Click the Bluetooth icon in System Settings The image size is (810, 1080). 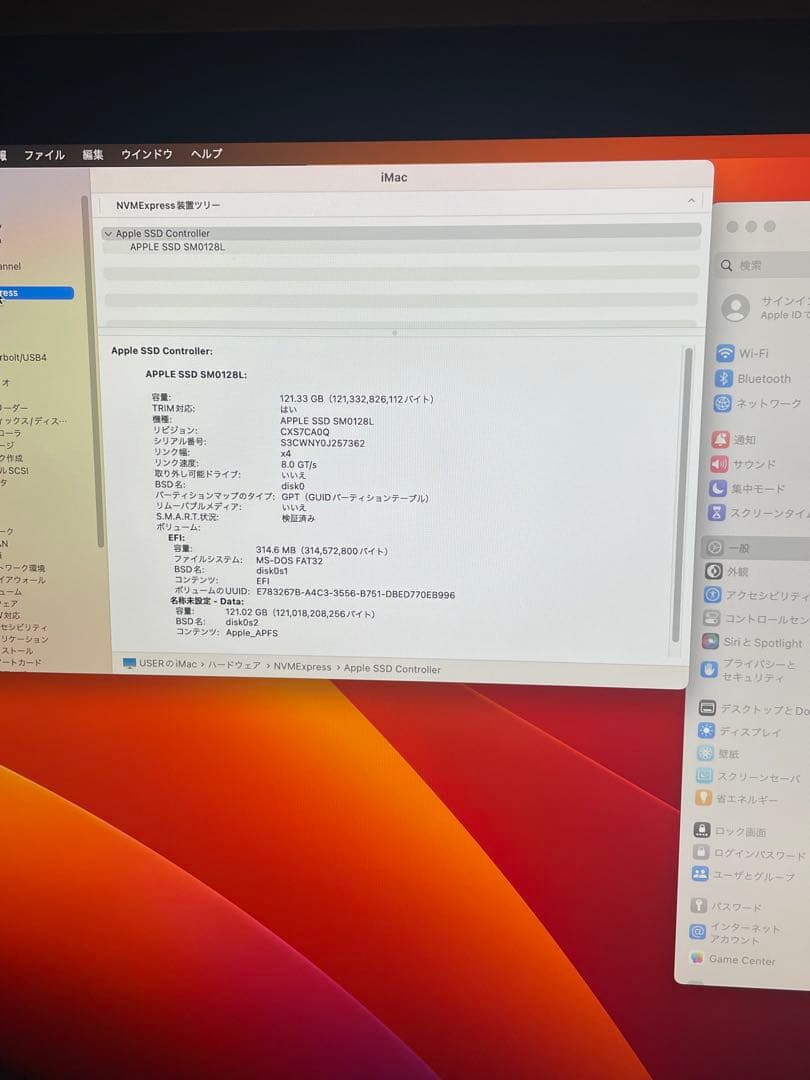click(724, 379)
